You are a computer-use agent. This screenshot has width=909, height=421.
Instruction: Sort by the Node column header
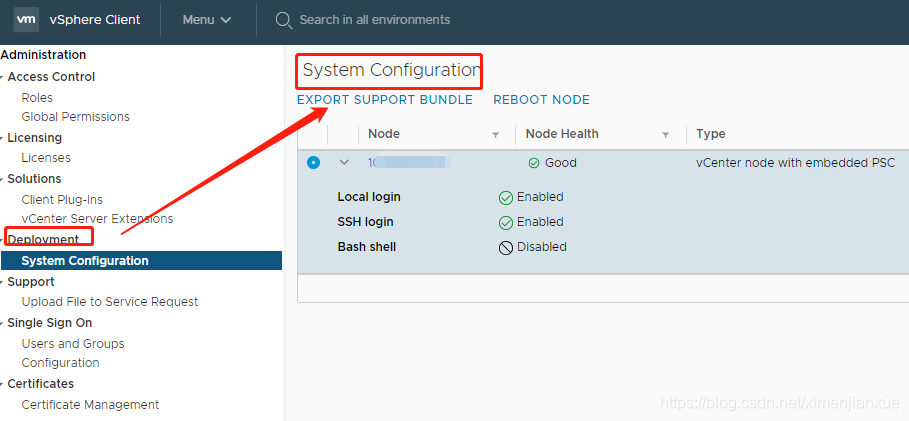point(384,134)
